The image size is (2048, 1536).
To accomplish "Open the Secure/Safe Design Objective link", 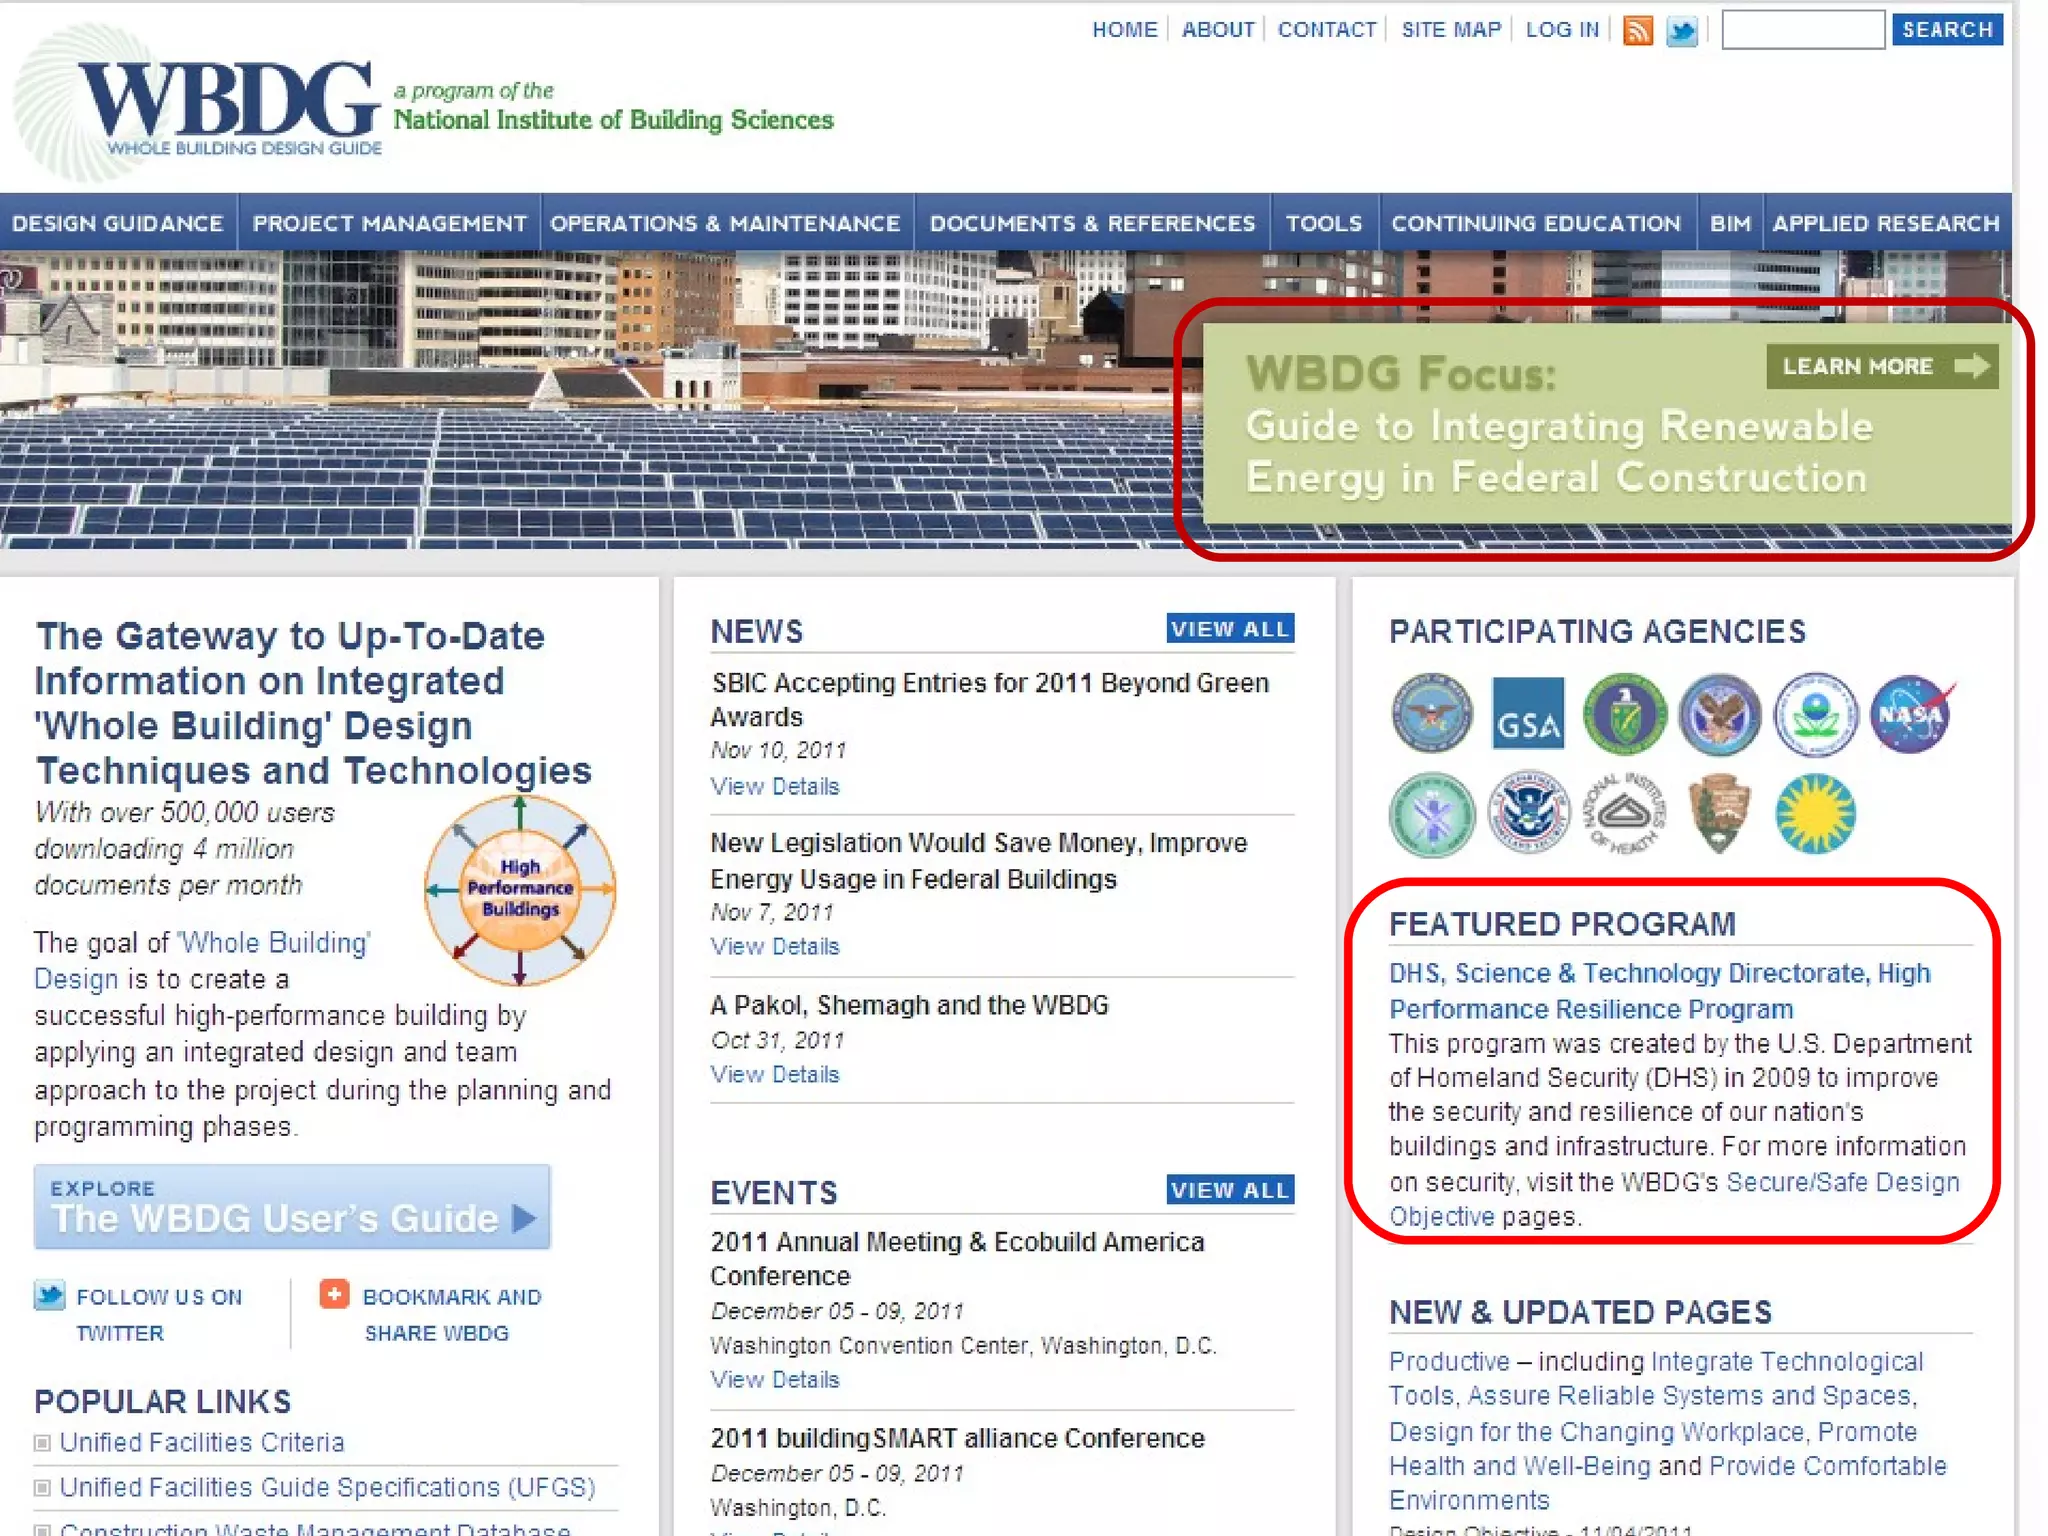I will [1842, 1182].
